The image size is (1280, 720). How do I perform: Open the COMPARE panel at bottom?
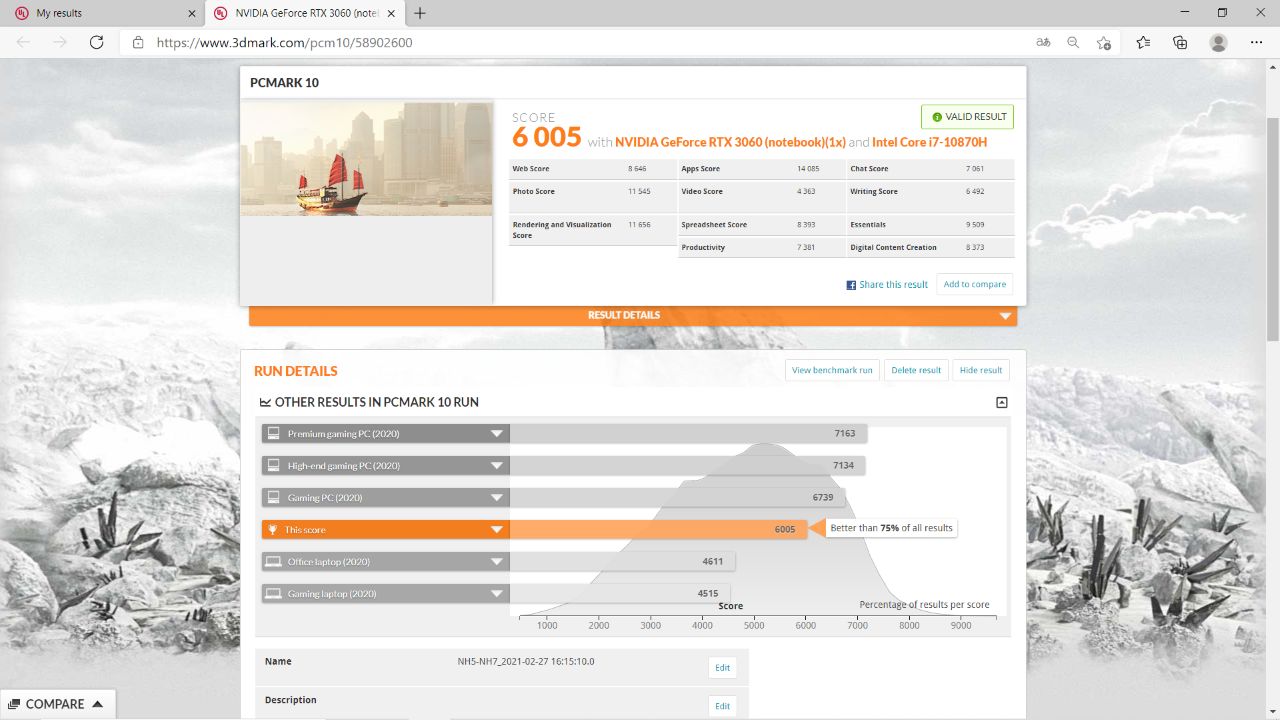coord(58,704)
